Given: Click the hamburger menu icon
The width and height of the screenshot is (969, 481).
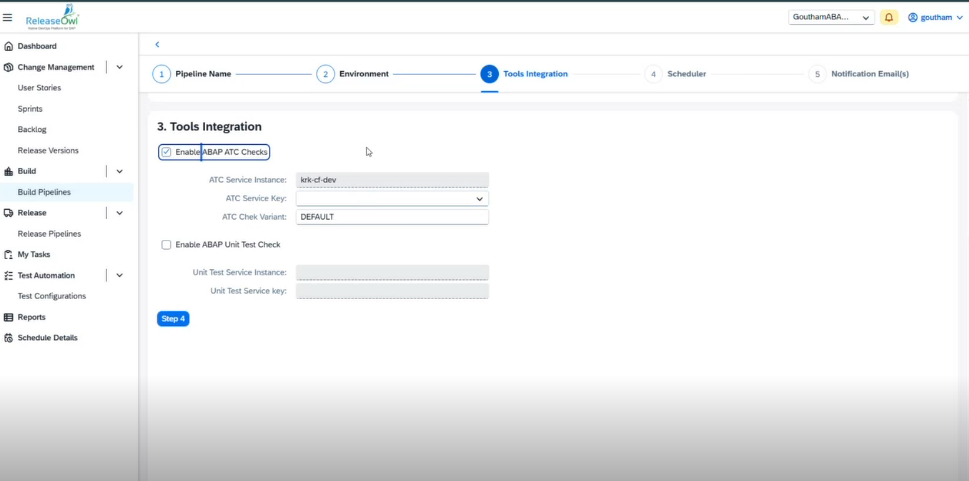Looking at the screenshot, I should point(8,17).
